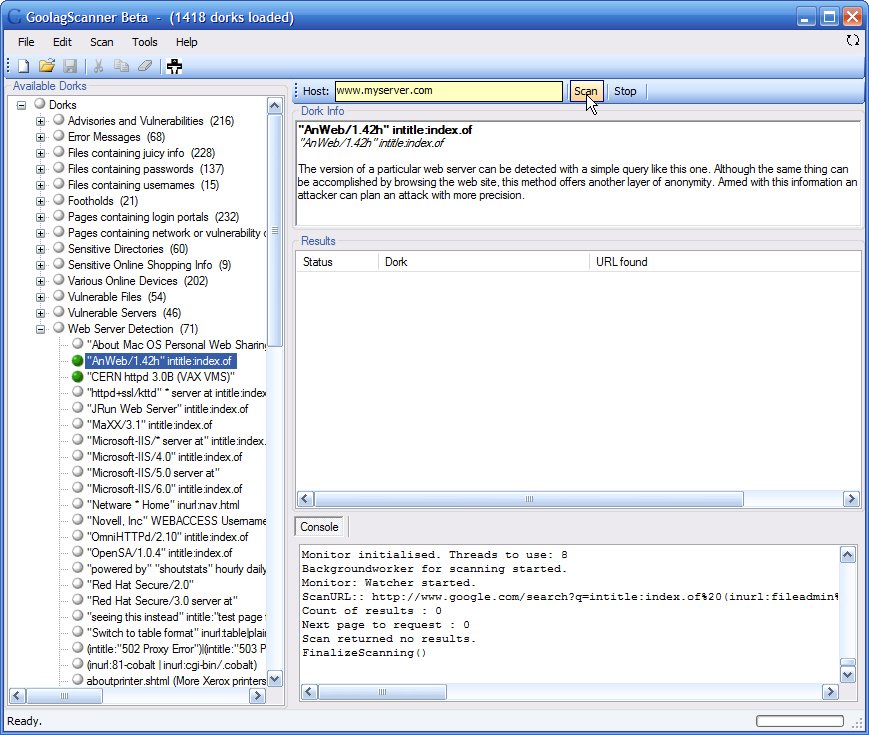Viewport: 869px width, 735px height.
Task: Collapse the root Dorks tree node
Action: (x=21, y=105)
